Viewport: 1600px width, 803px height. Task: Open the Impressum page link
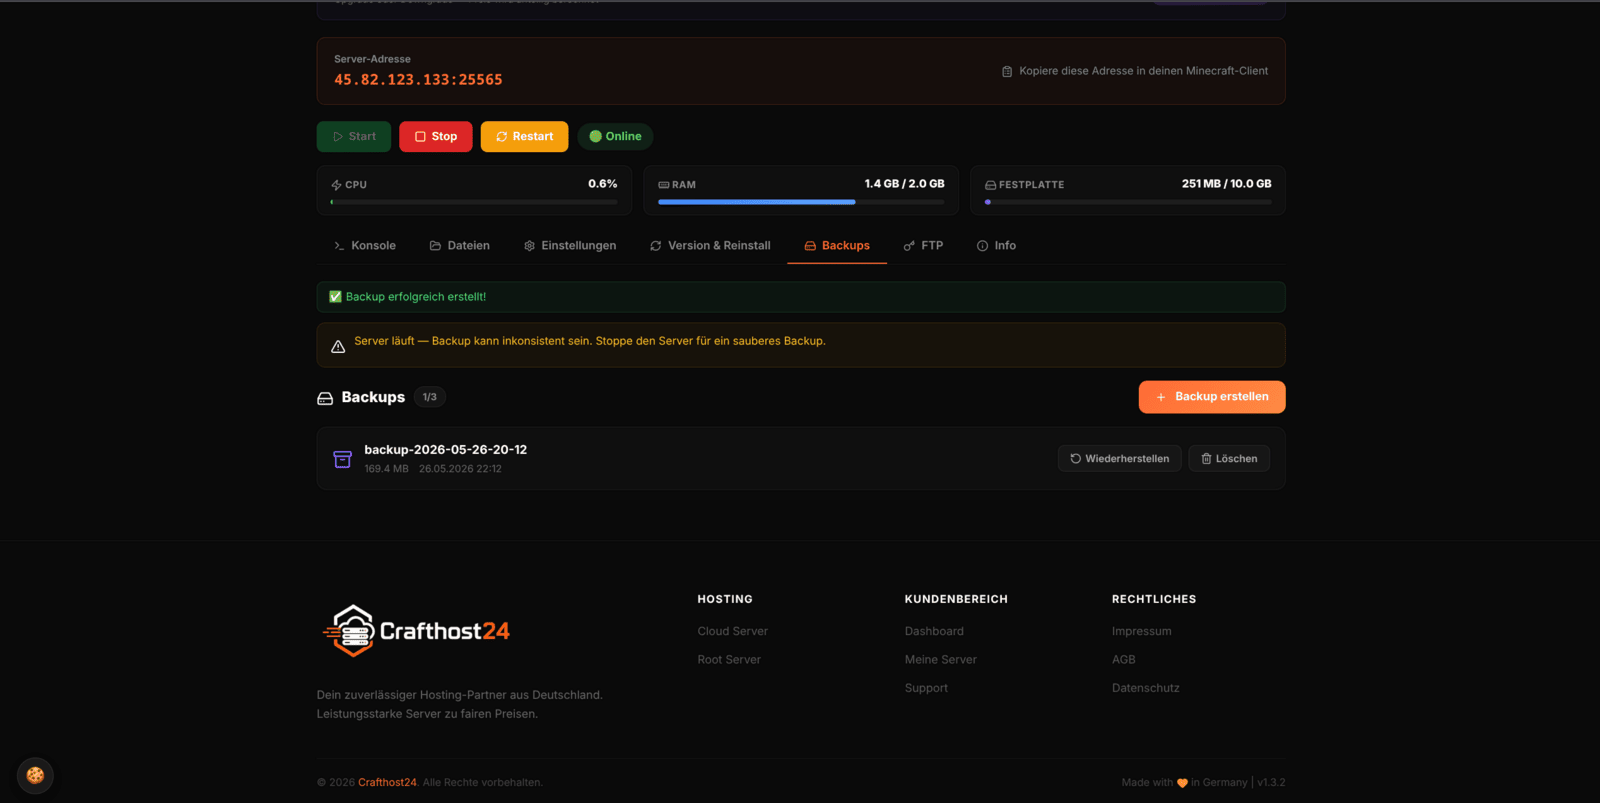pos(1141,632)
